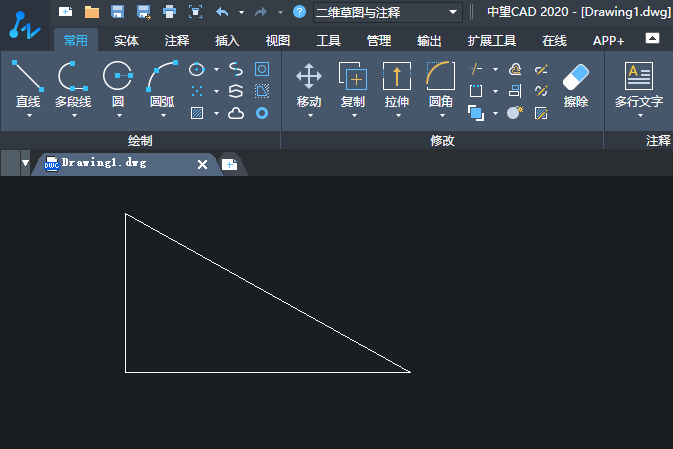Viewport: 673px width, 449px height.
Task: Expand the Arc (圆弧) dropdown arrow
Action: click(x=164, y=115)
